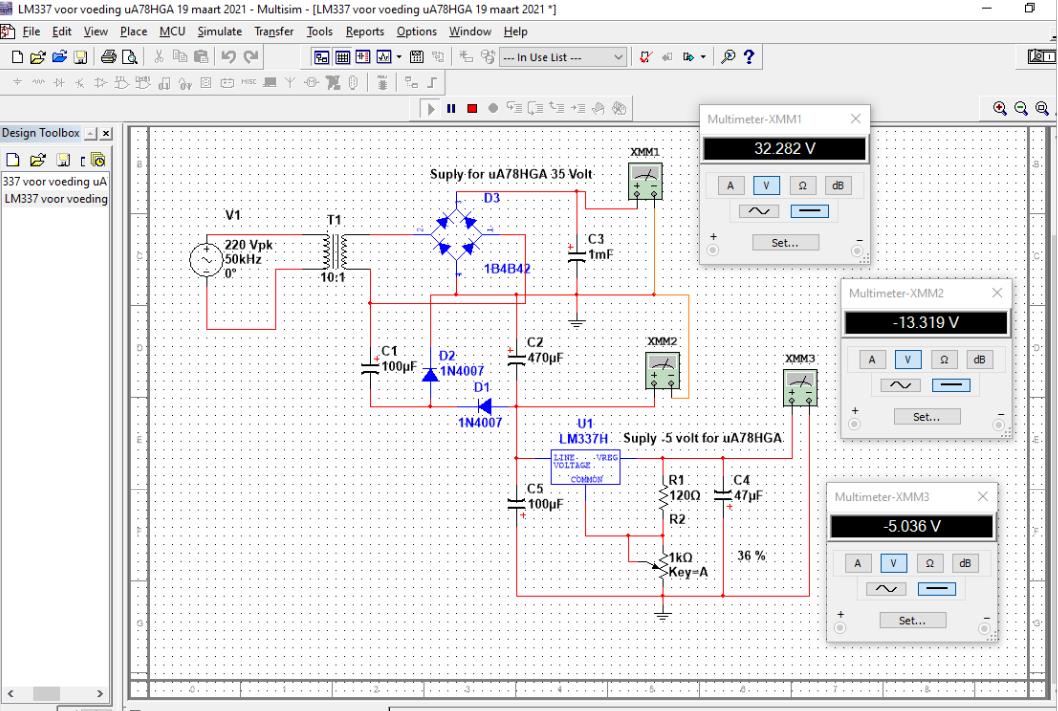1058x711 pixels.
Task: Click the Design Toolbox scrollbar right arrow
Action: click(x=100, y=693)
